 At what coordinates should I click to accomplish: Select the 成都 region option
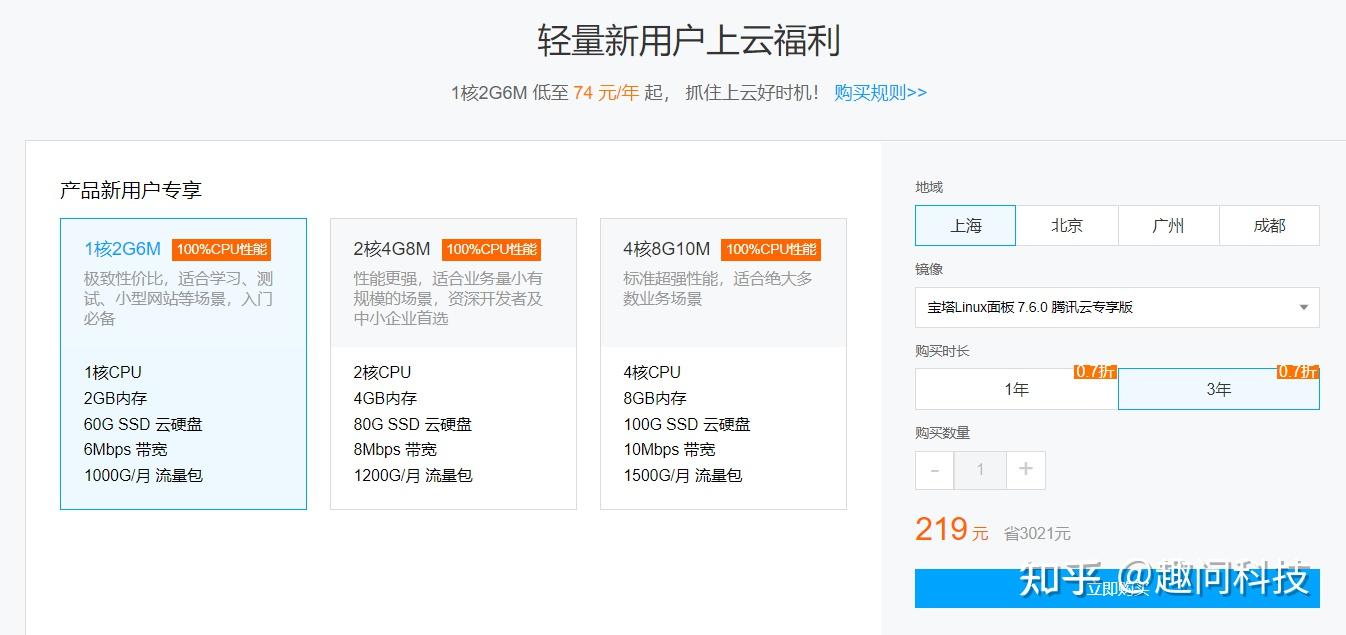1269,226
